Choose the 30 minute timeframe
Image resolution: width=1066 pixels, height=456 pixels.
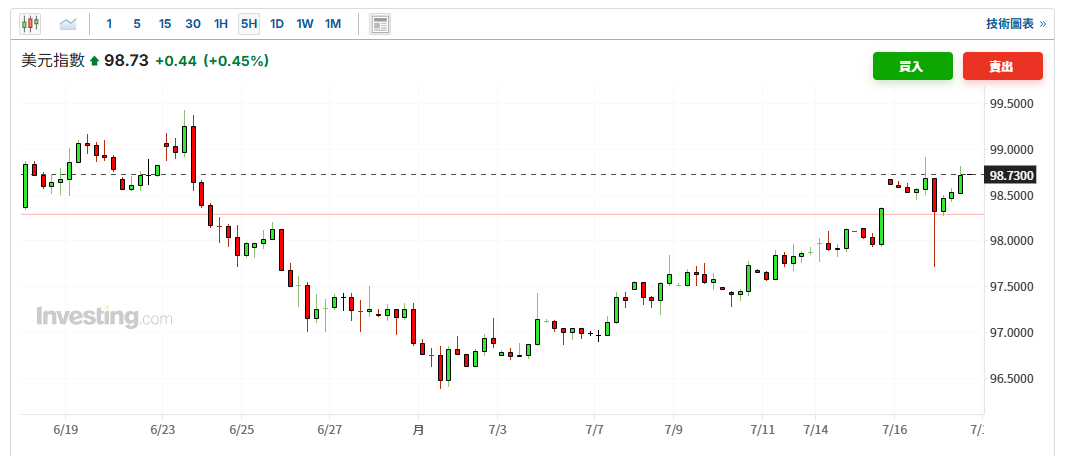tap(193, 24)
